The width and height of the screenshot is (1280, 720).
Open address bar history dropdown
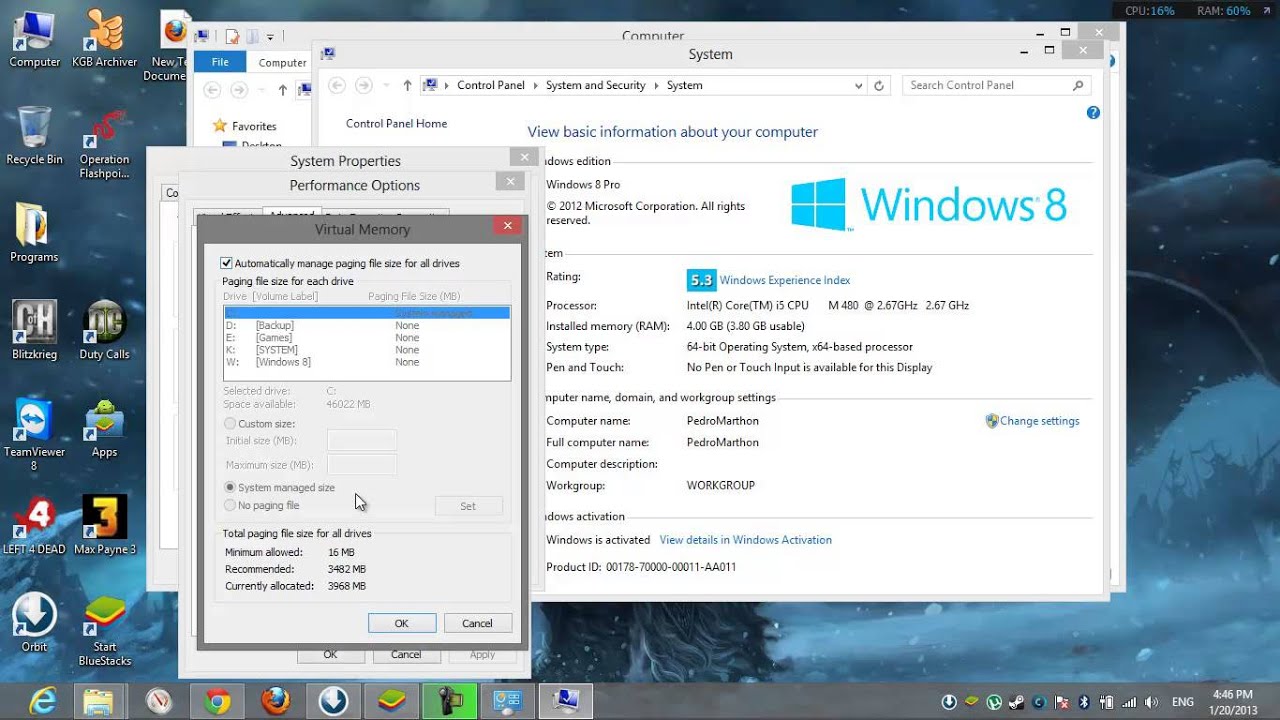coord(858,86)
